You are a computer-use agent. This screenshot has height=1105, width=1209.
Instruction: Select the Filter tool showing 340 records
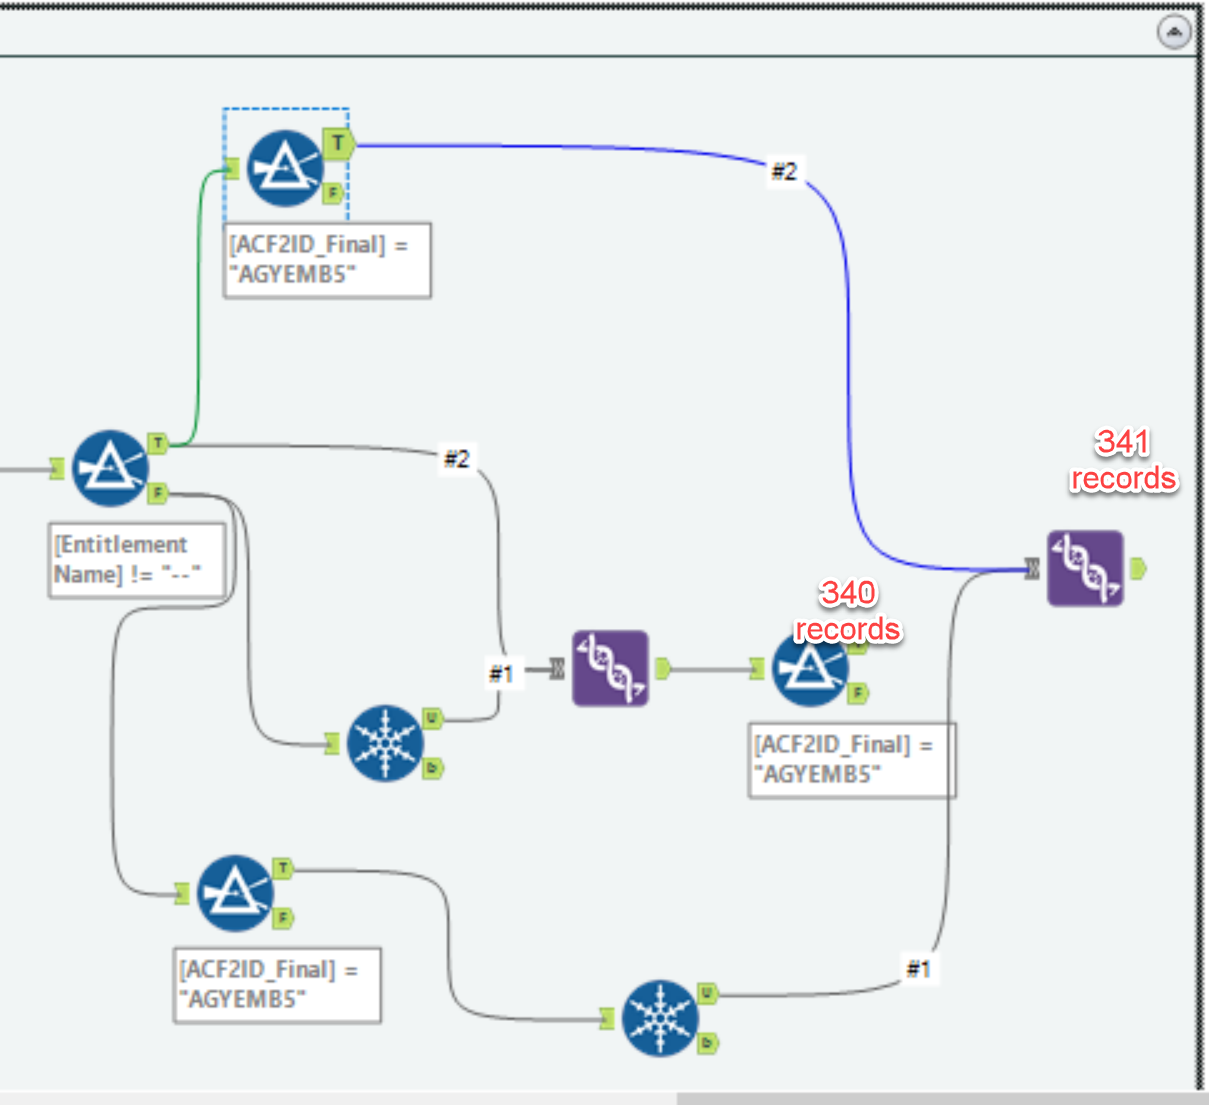812,668
